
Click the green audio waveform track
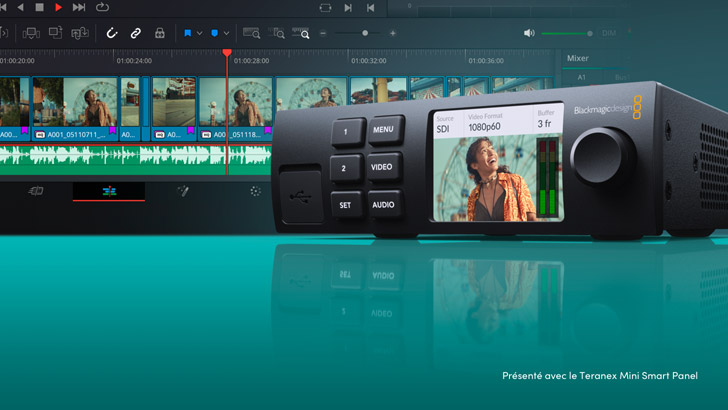136,159
